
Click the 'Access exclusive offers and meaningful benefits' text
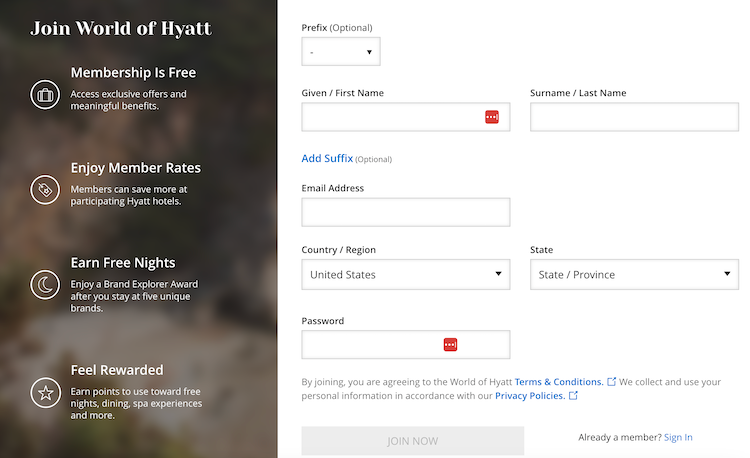[129, 100]
